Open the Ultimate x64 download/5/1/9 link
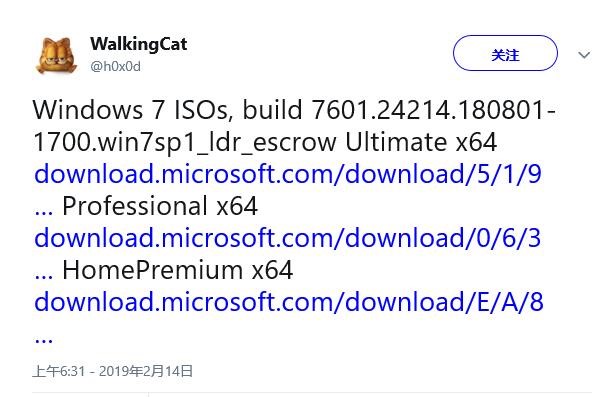 (x=288, y=174)
